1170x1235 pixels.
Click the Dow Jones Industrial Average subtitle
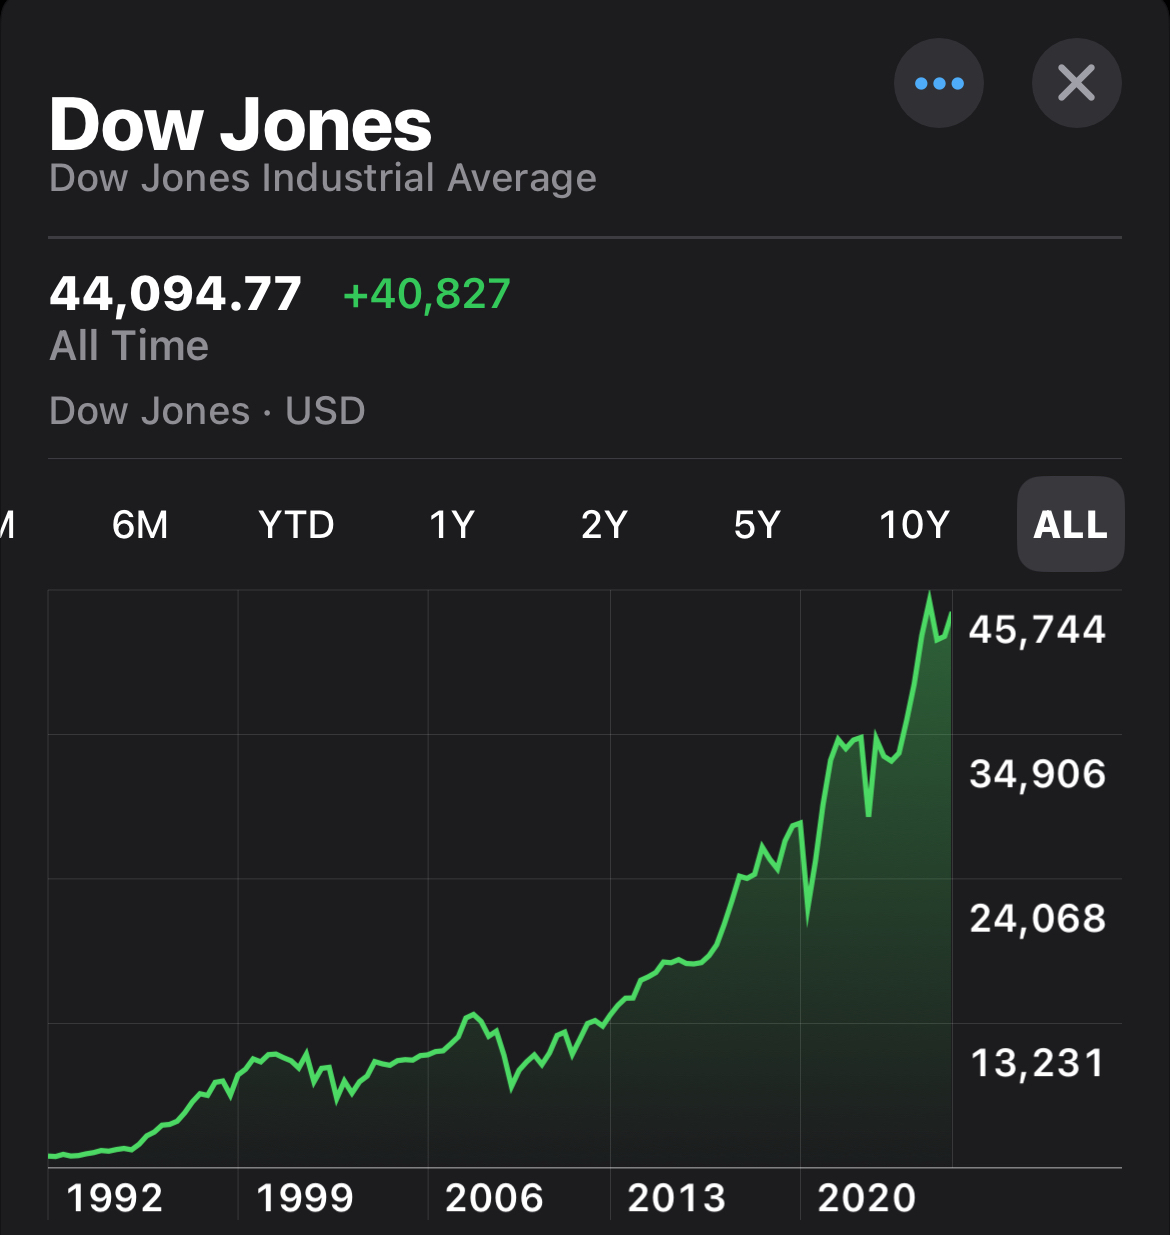pos(322,178)
